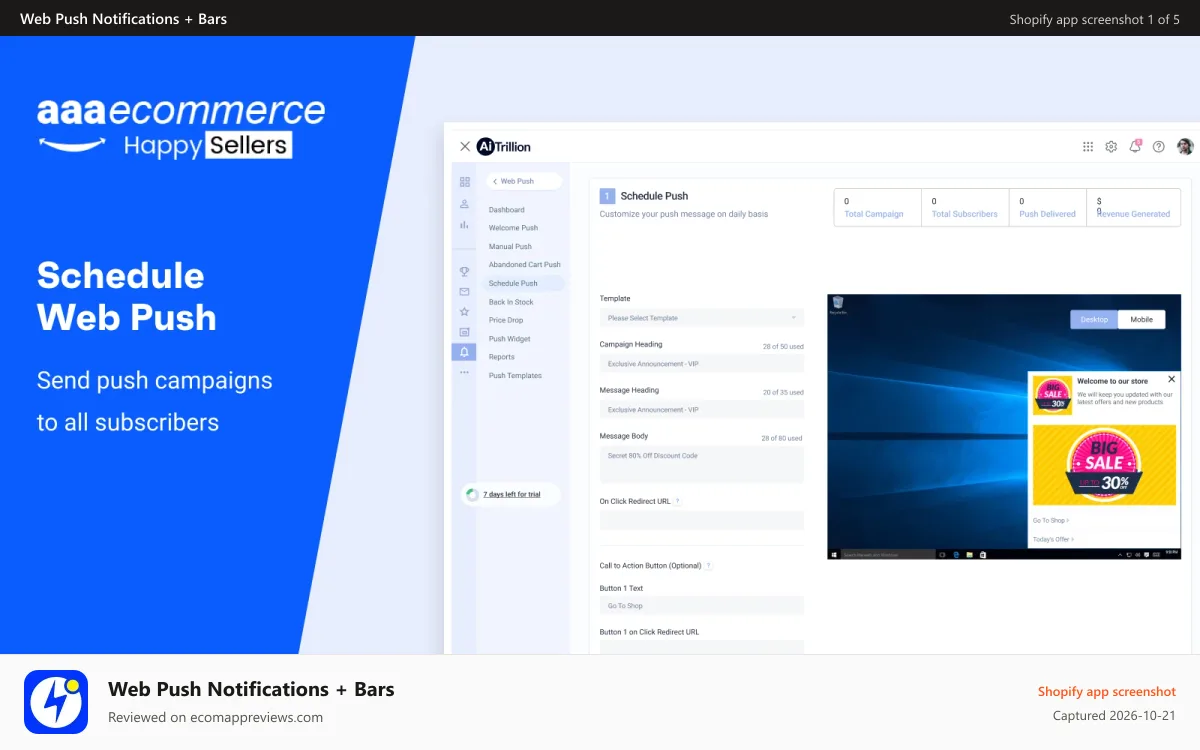Open the settings gear icon
1200x750 pixels.
coord(1111,147)
